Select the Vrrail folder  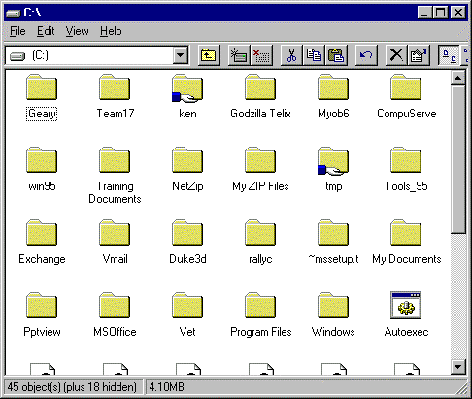[x=115, y=242]
